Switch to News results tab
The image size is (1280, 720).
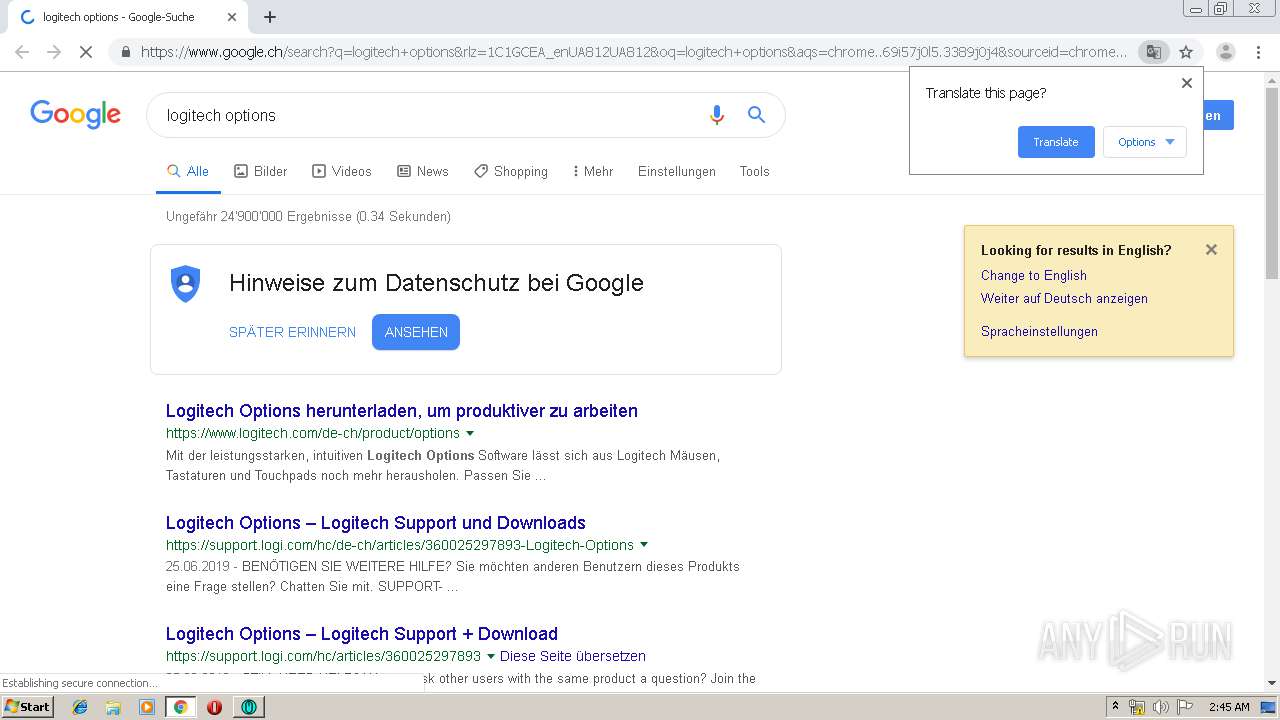click(x=422, y=171)
